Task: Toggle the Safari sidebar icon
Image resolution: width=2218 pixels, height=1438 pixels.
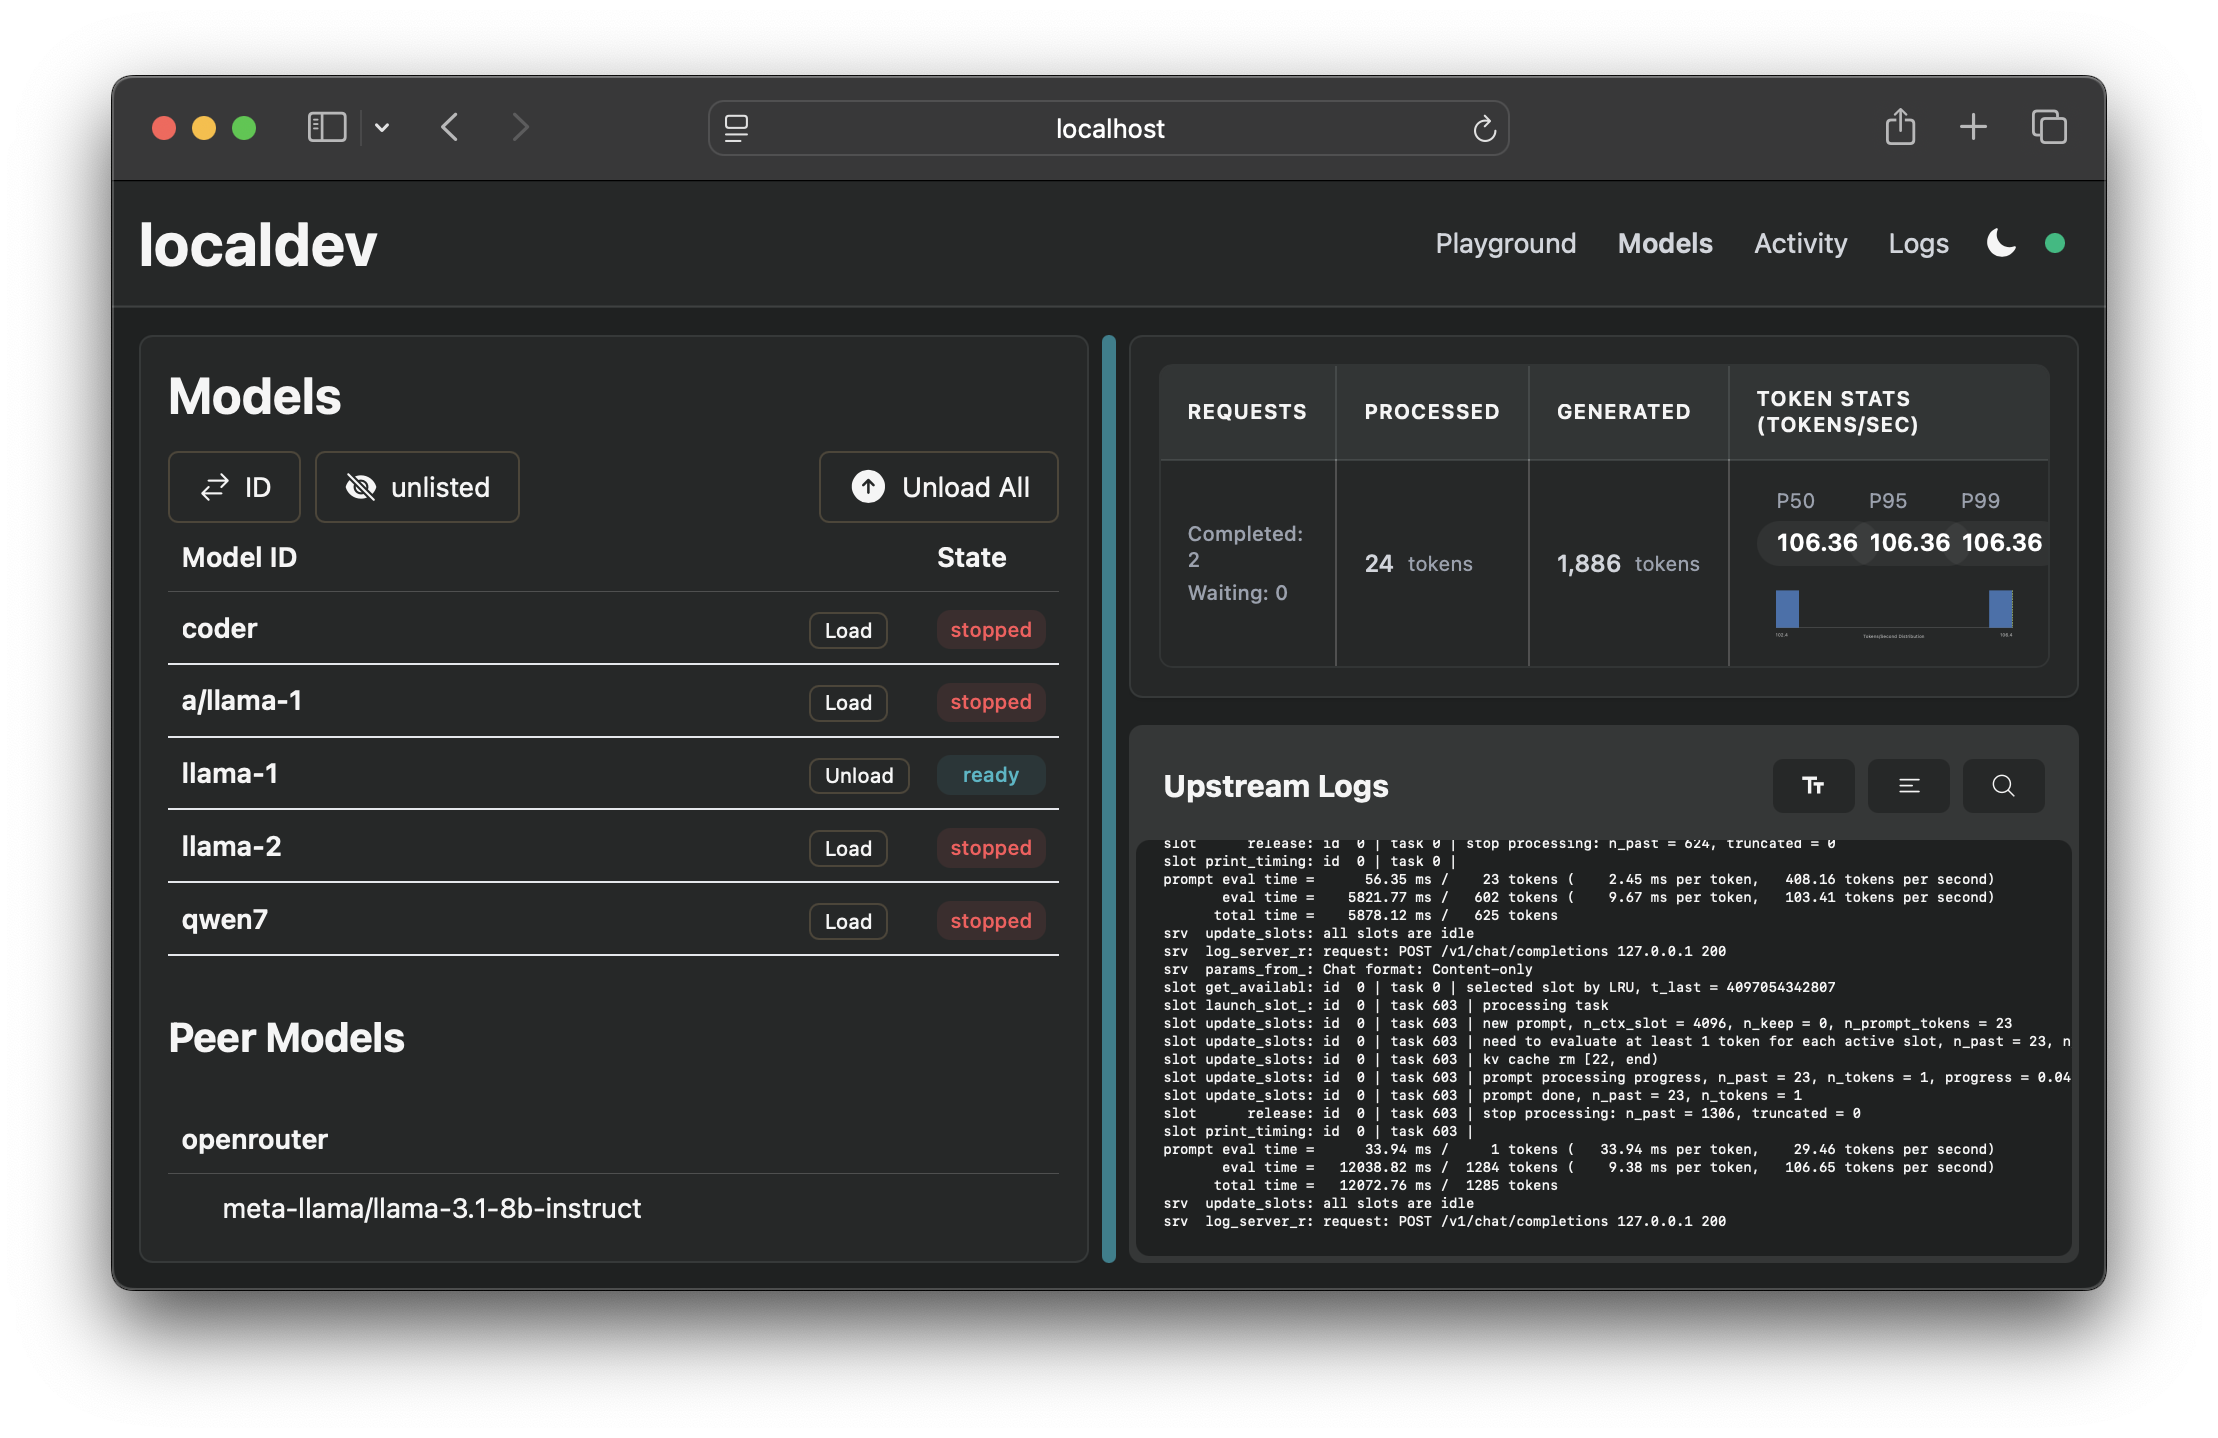Action: pos(327,127)
